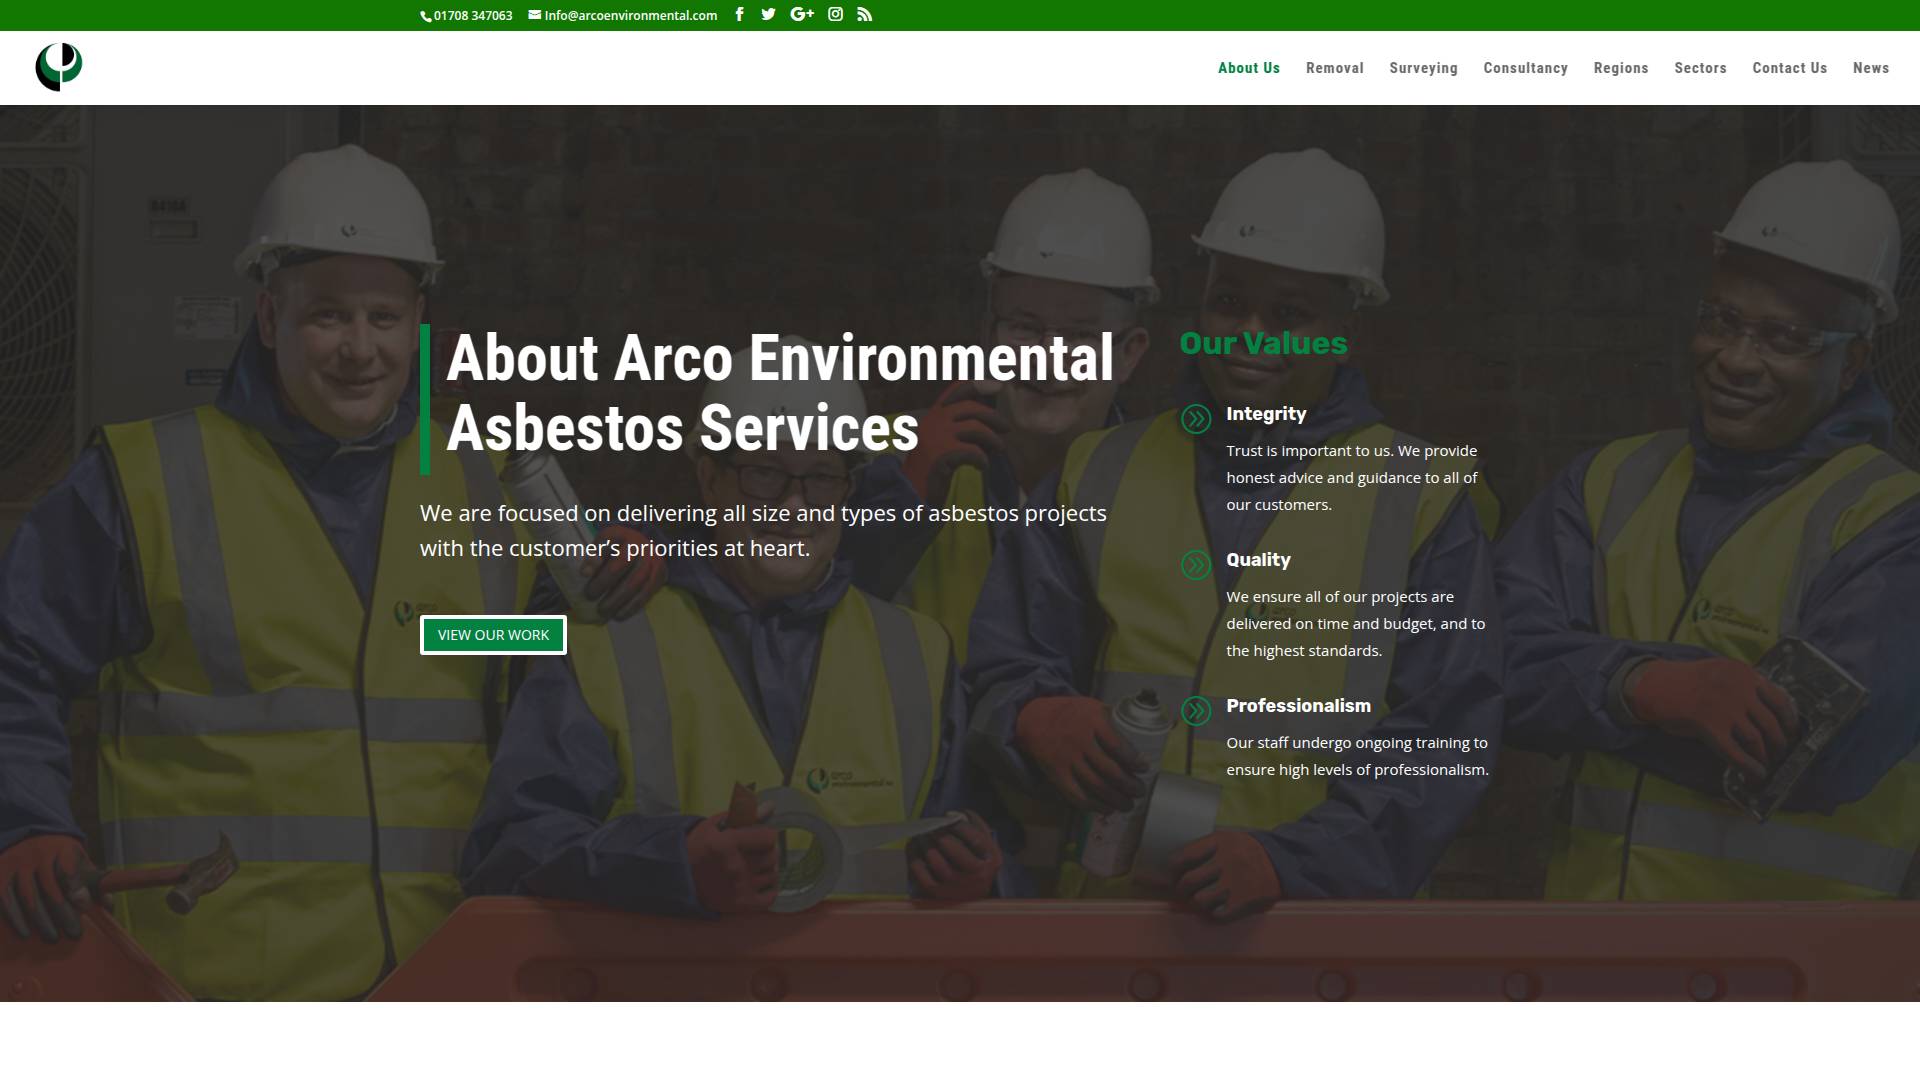Open the Consultancy page

point(1525,68)
